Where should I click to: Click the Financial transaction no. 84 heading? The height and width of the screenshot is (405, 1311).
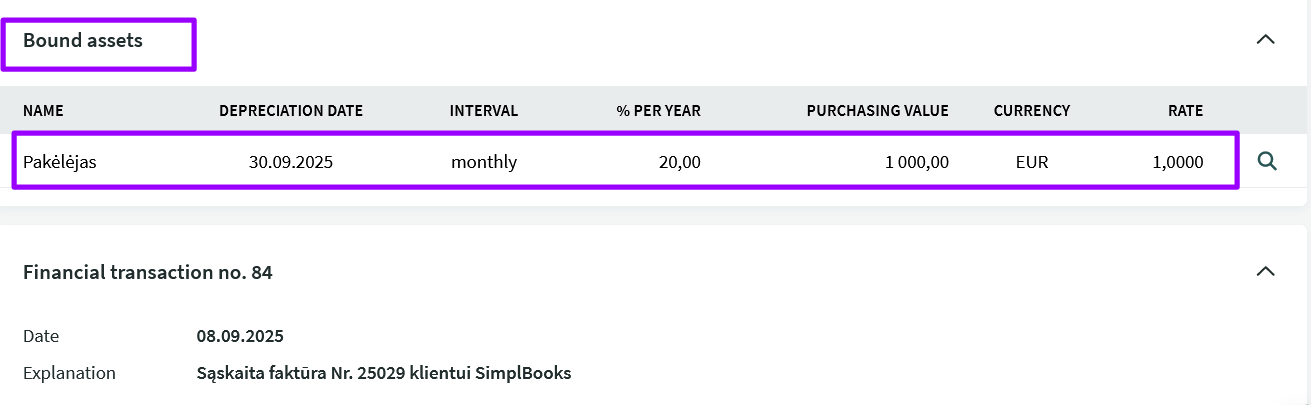(148, 272)
